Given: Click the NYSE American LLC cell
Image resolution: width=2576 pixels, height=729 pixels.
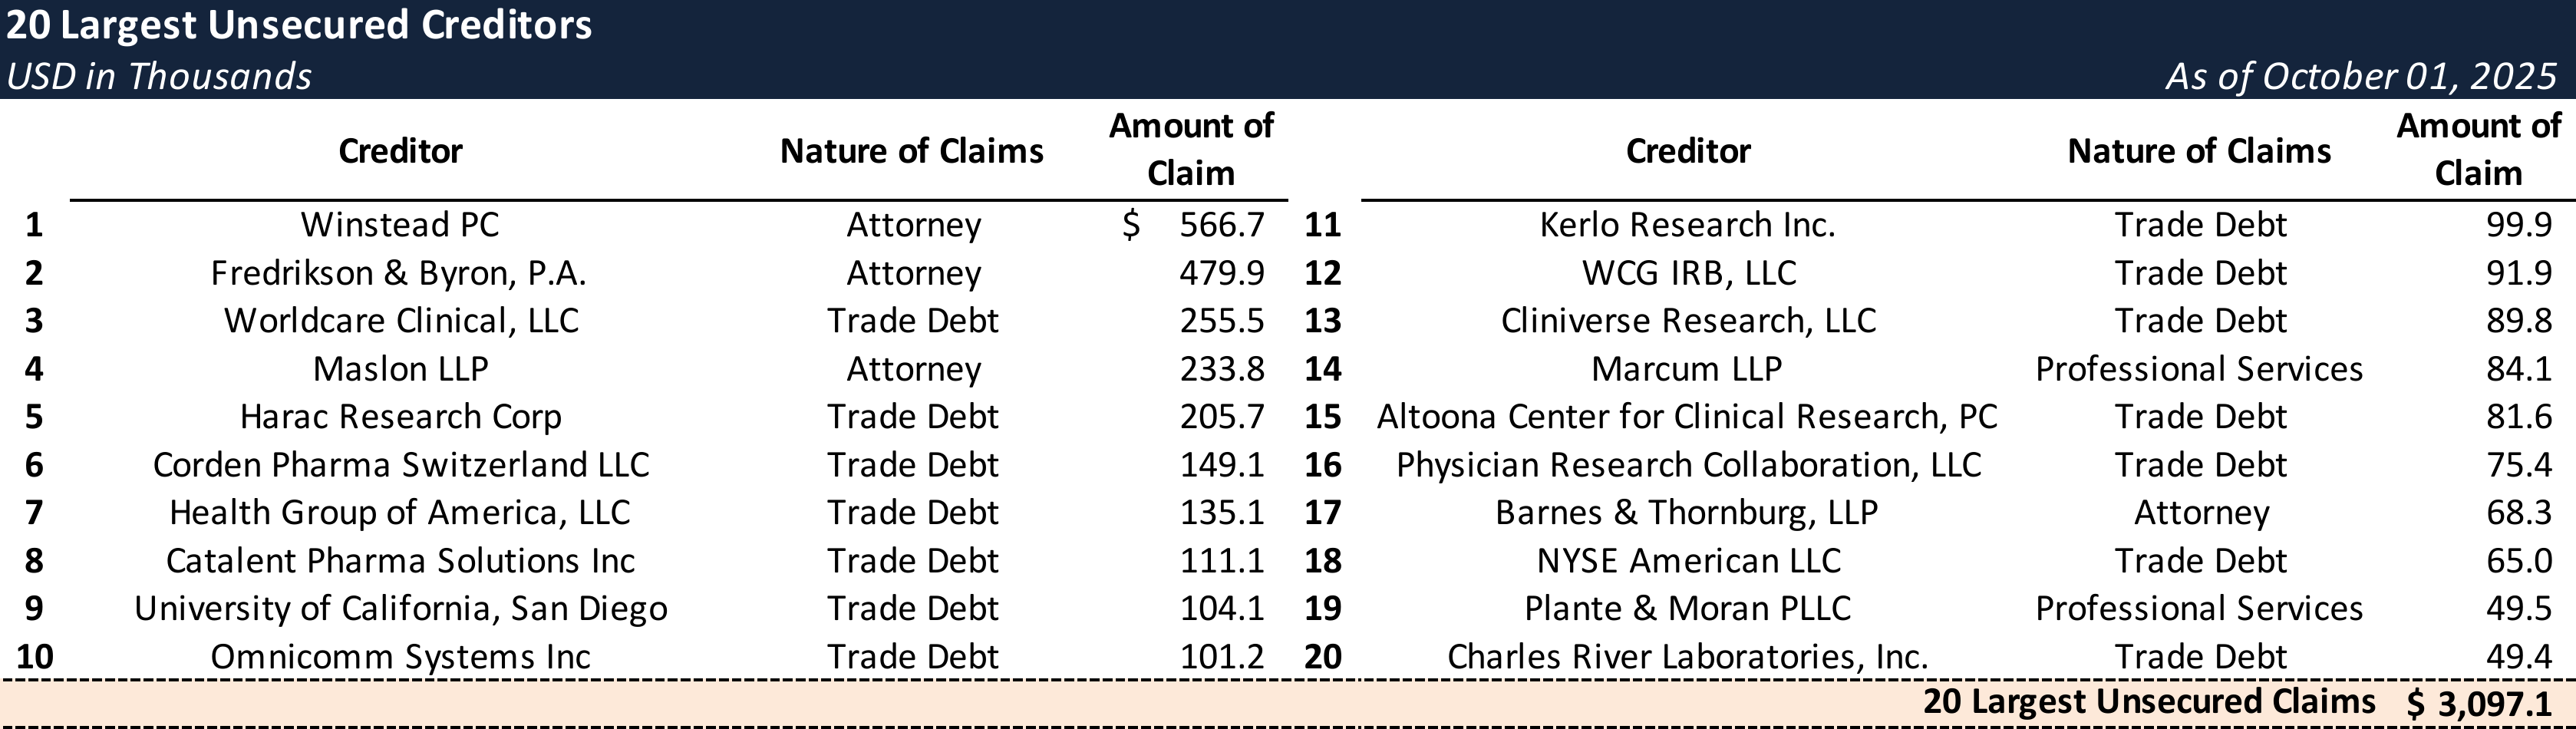Looking at the screenshot, I should coord(1688,561).
